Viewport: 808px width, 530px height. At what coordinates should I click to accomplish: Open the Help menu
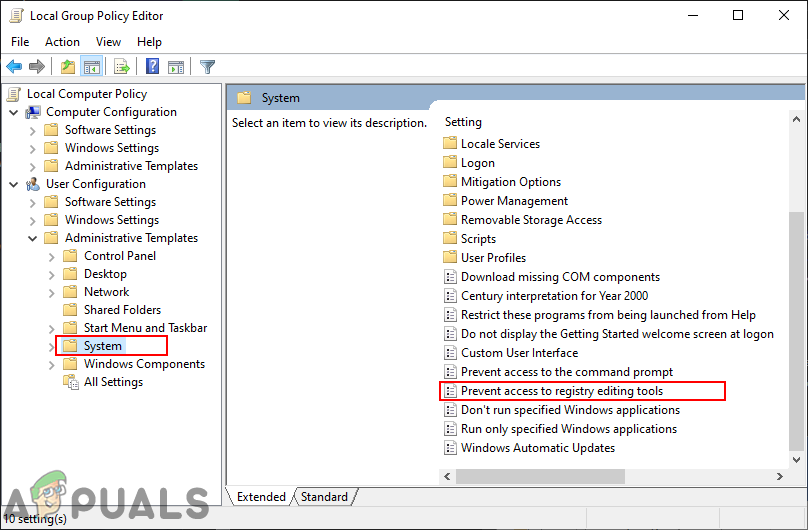(x=149, y=42)
